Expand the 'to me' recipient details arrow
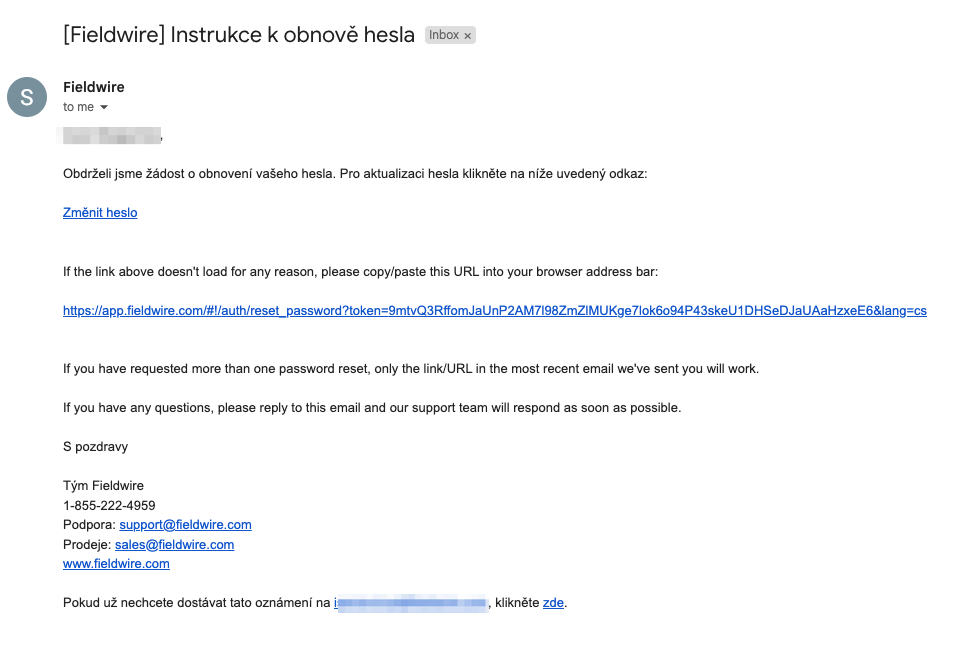Image resolution: width=964 pixels, height=649 pixels. 104,107
